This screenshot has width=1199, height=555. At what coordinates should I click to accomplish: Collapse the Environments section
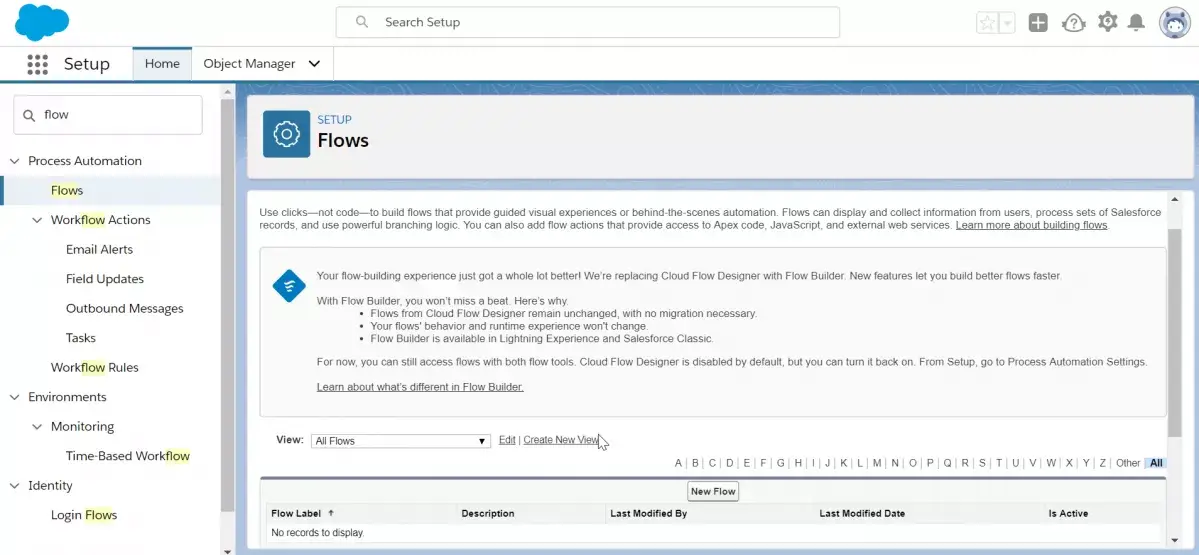point(15,398)
